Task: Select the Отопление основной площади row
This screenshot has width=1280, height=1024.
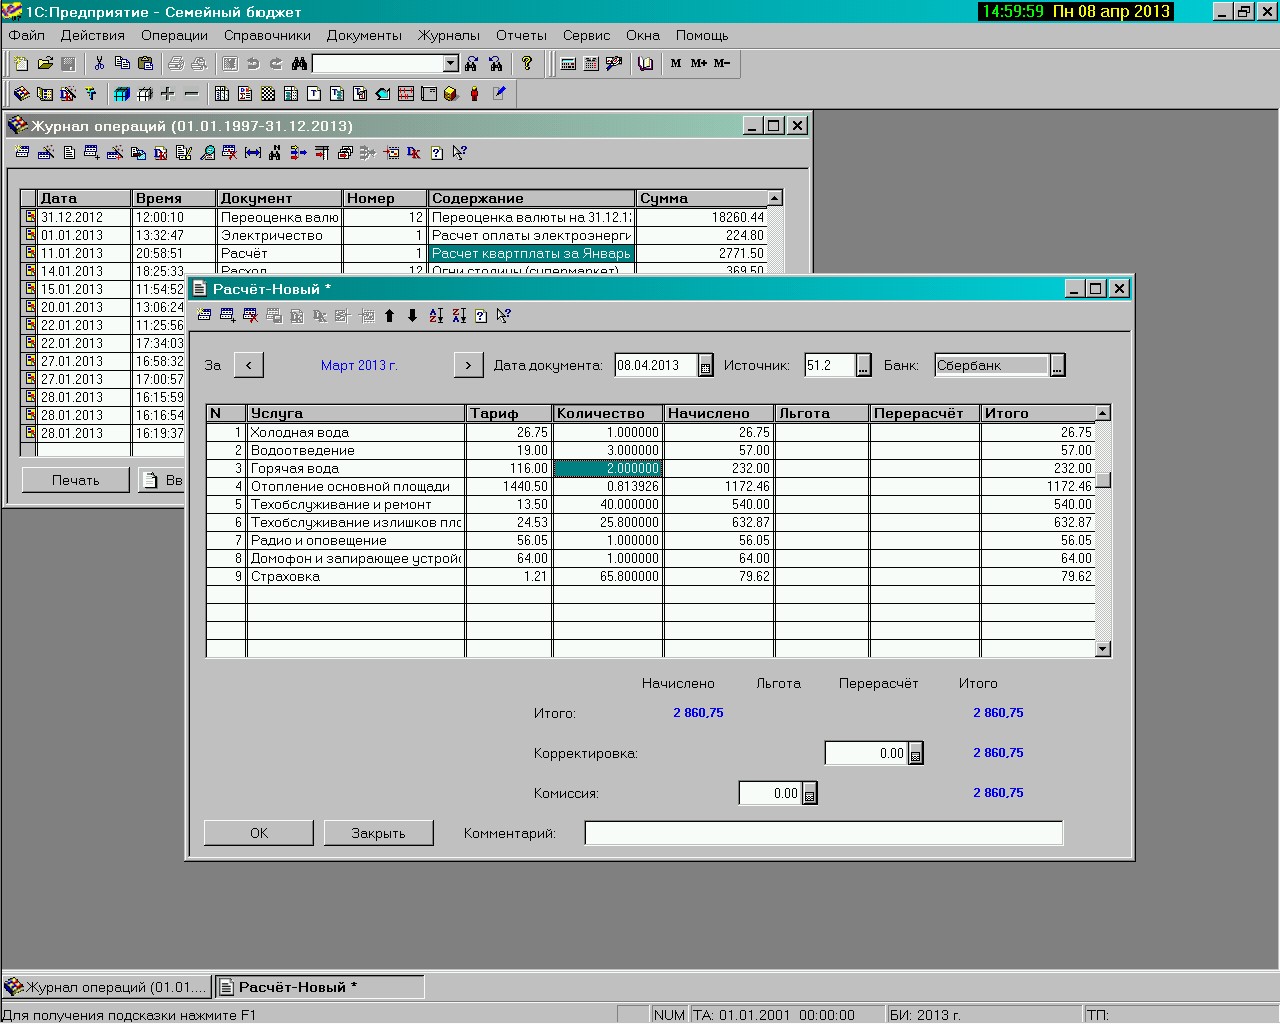Action: point(650,487)
